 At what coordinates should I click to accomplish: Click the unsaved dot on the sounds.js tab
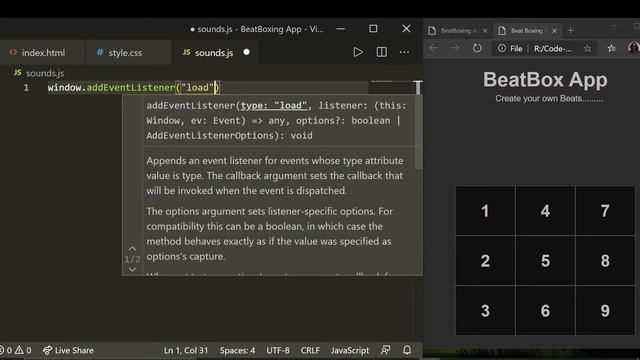[x=247, y=52]
